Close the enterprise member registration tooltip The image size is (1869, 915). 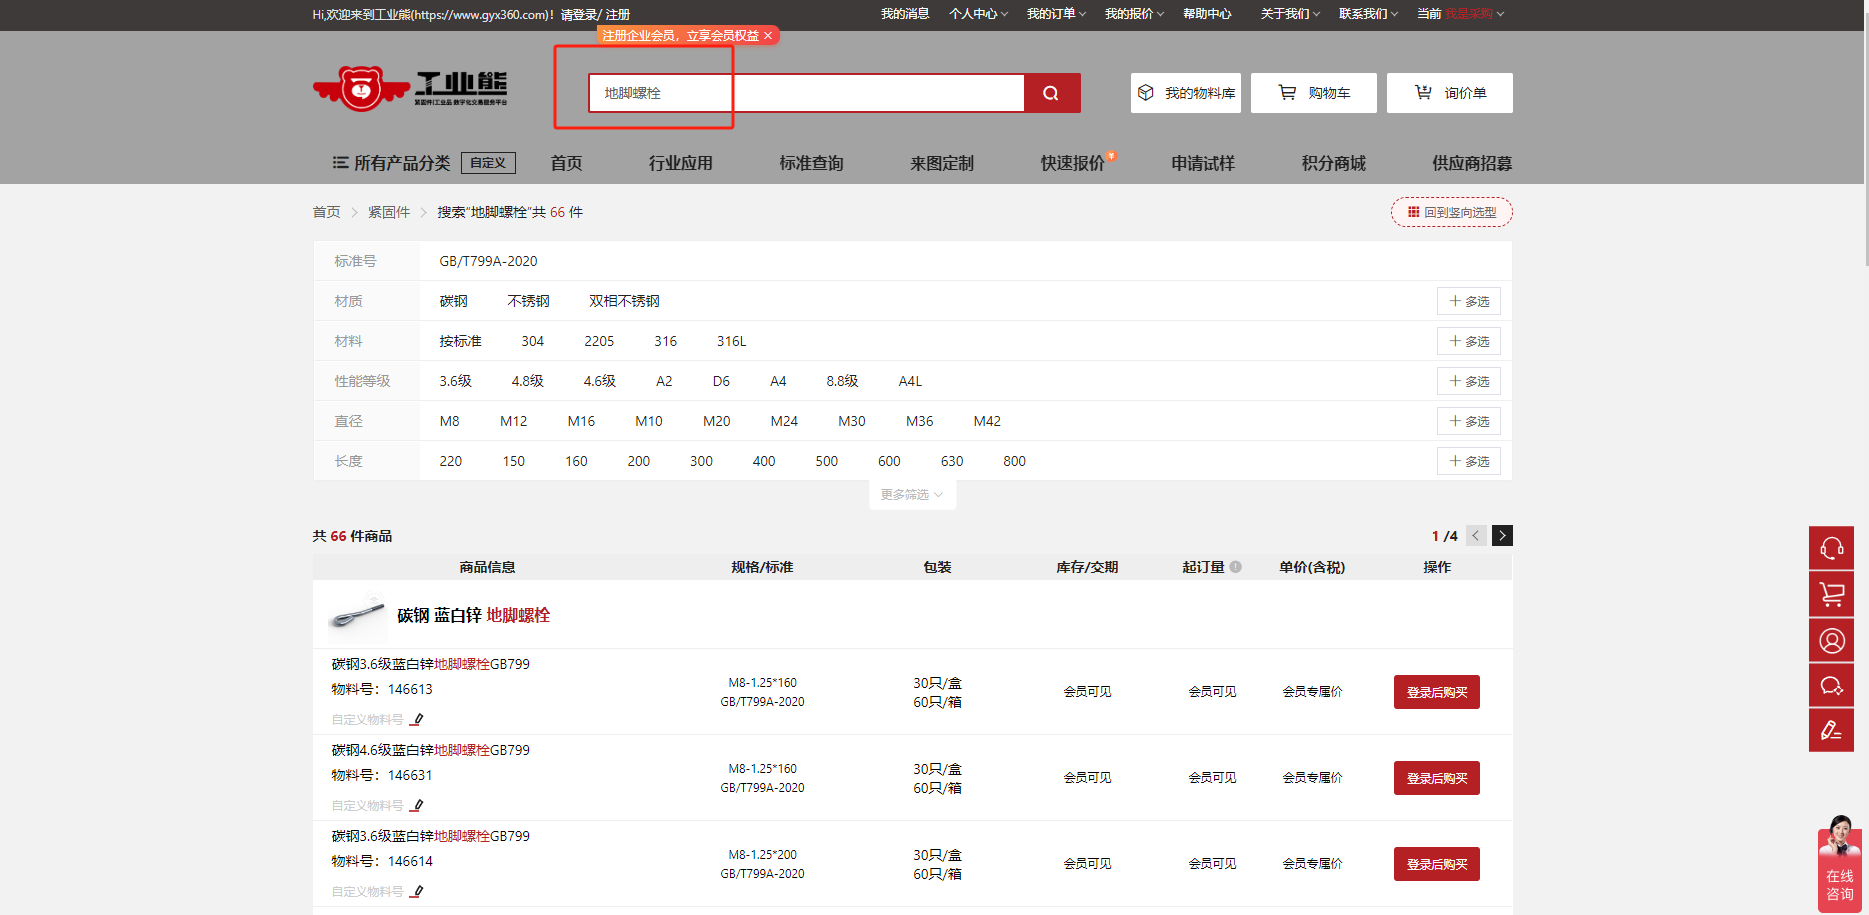768,36
